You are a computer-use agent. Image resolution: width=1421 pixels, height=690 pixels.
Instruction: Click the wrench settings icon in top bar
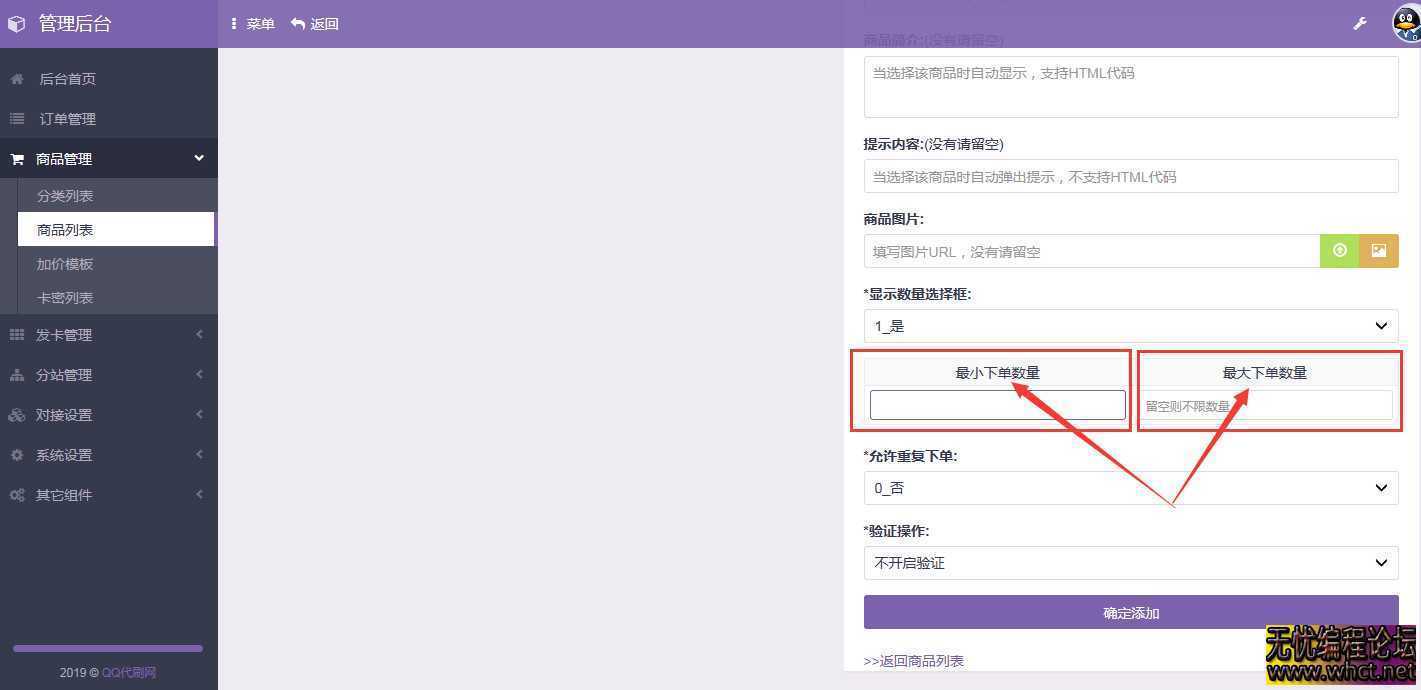(1360, 22)
